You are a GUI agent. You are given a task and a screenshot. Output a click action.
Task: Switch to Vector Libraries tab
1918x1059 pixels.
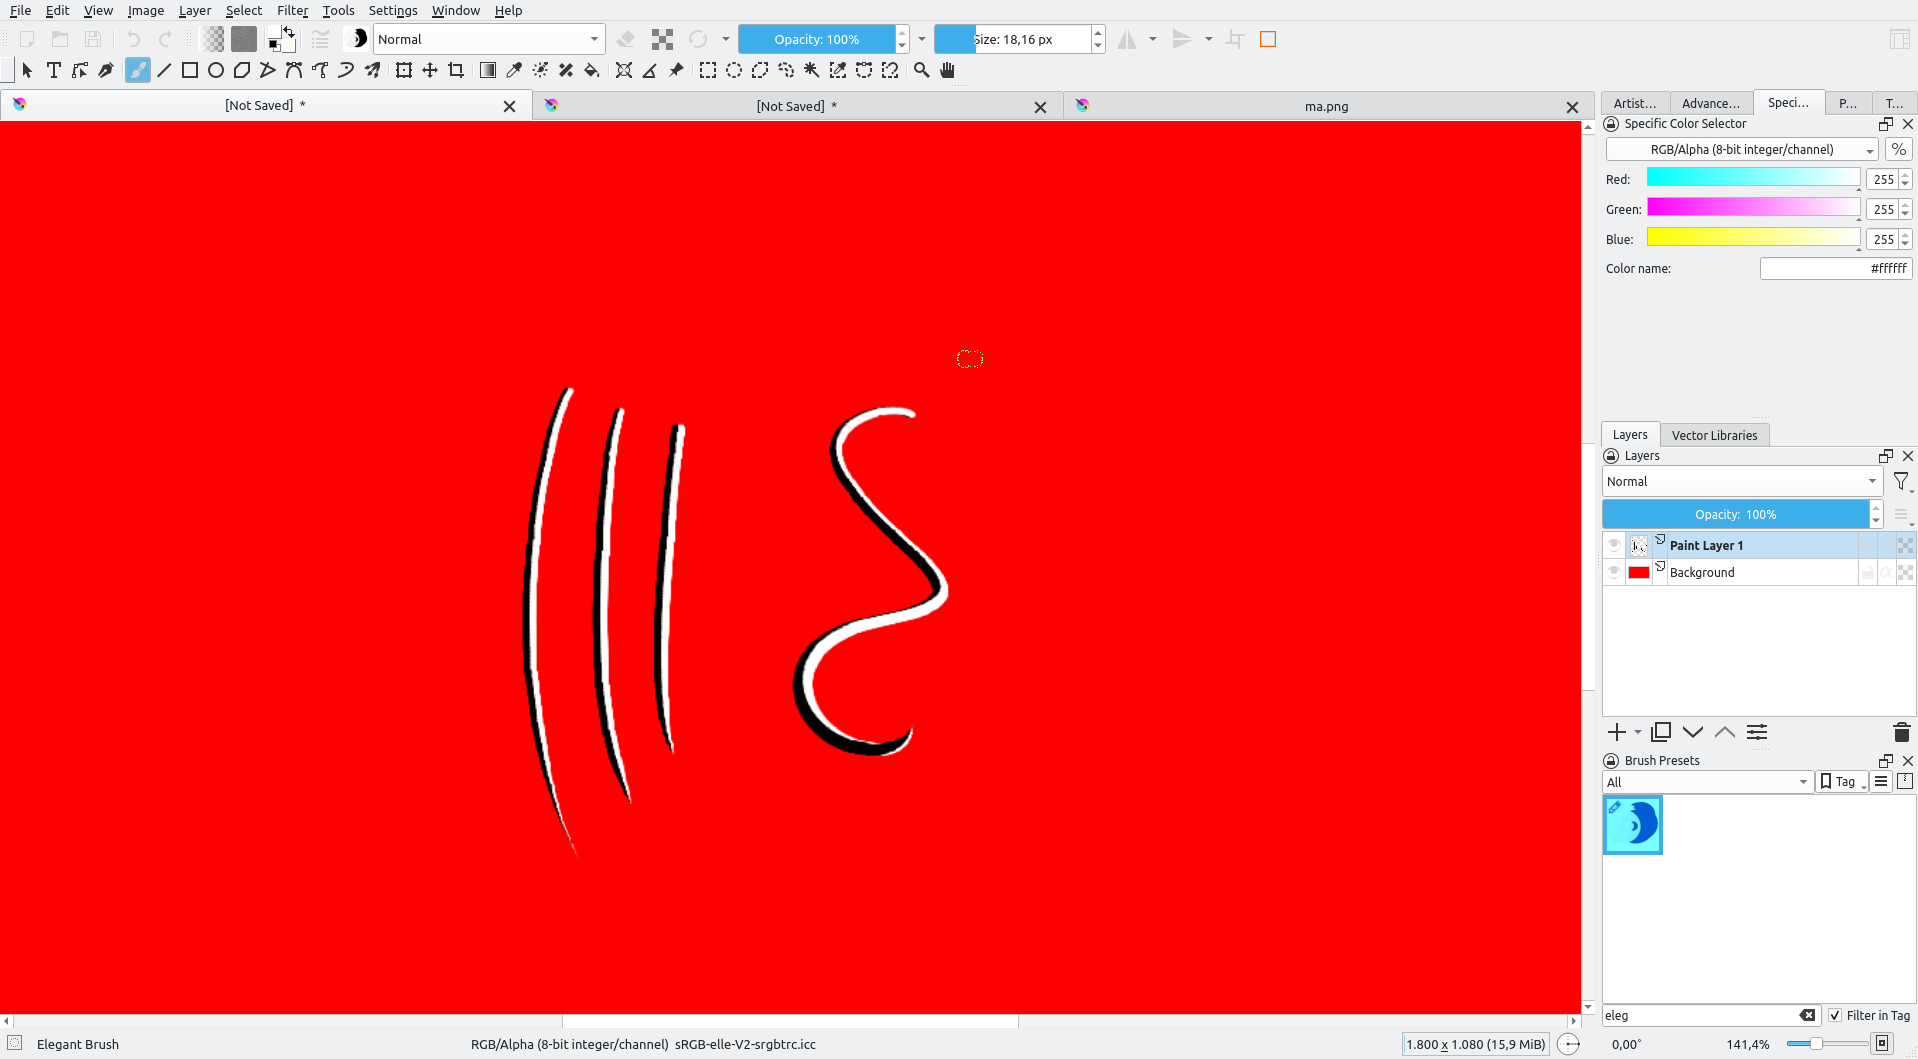click(1714, 435)
